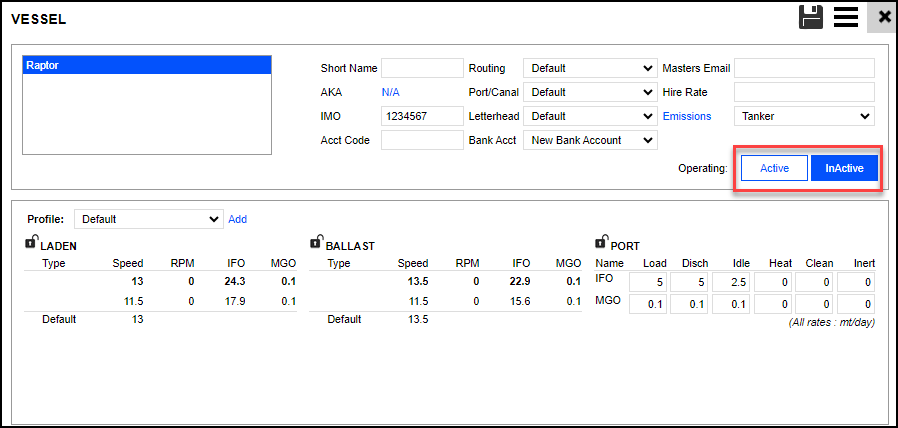Open the Routing dropdown

point(590,68)
